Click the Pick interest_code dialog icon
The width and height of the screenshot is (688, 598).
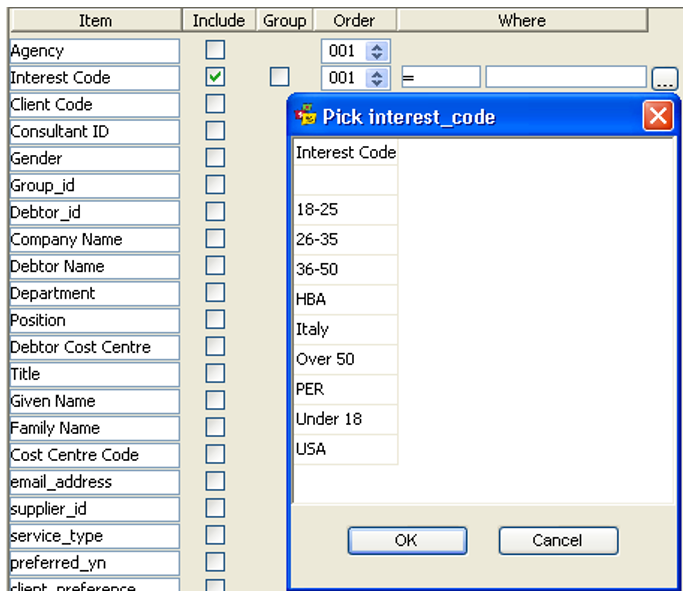(x=305, y=115)
